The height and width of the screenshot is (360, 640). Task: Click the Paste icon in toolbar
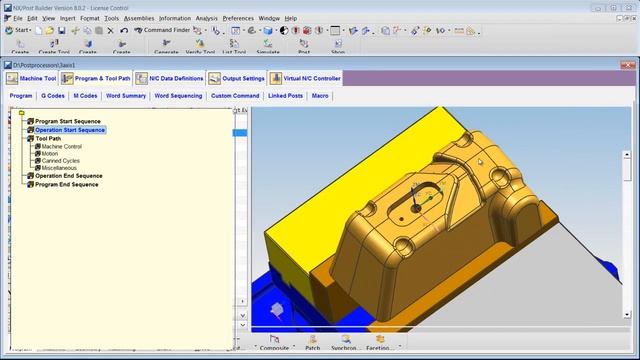point(99,31)
